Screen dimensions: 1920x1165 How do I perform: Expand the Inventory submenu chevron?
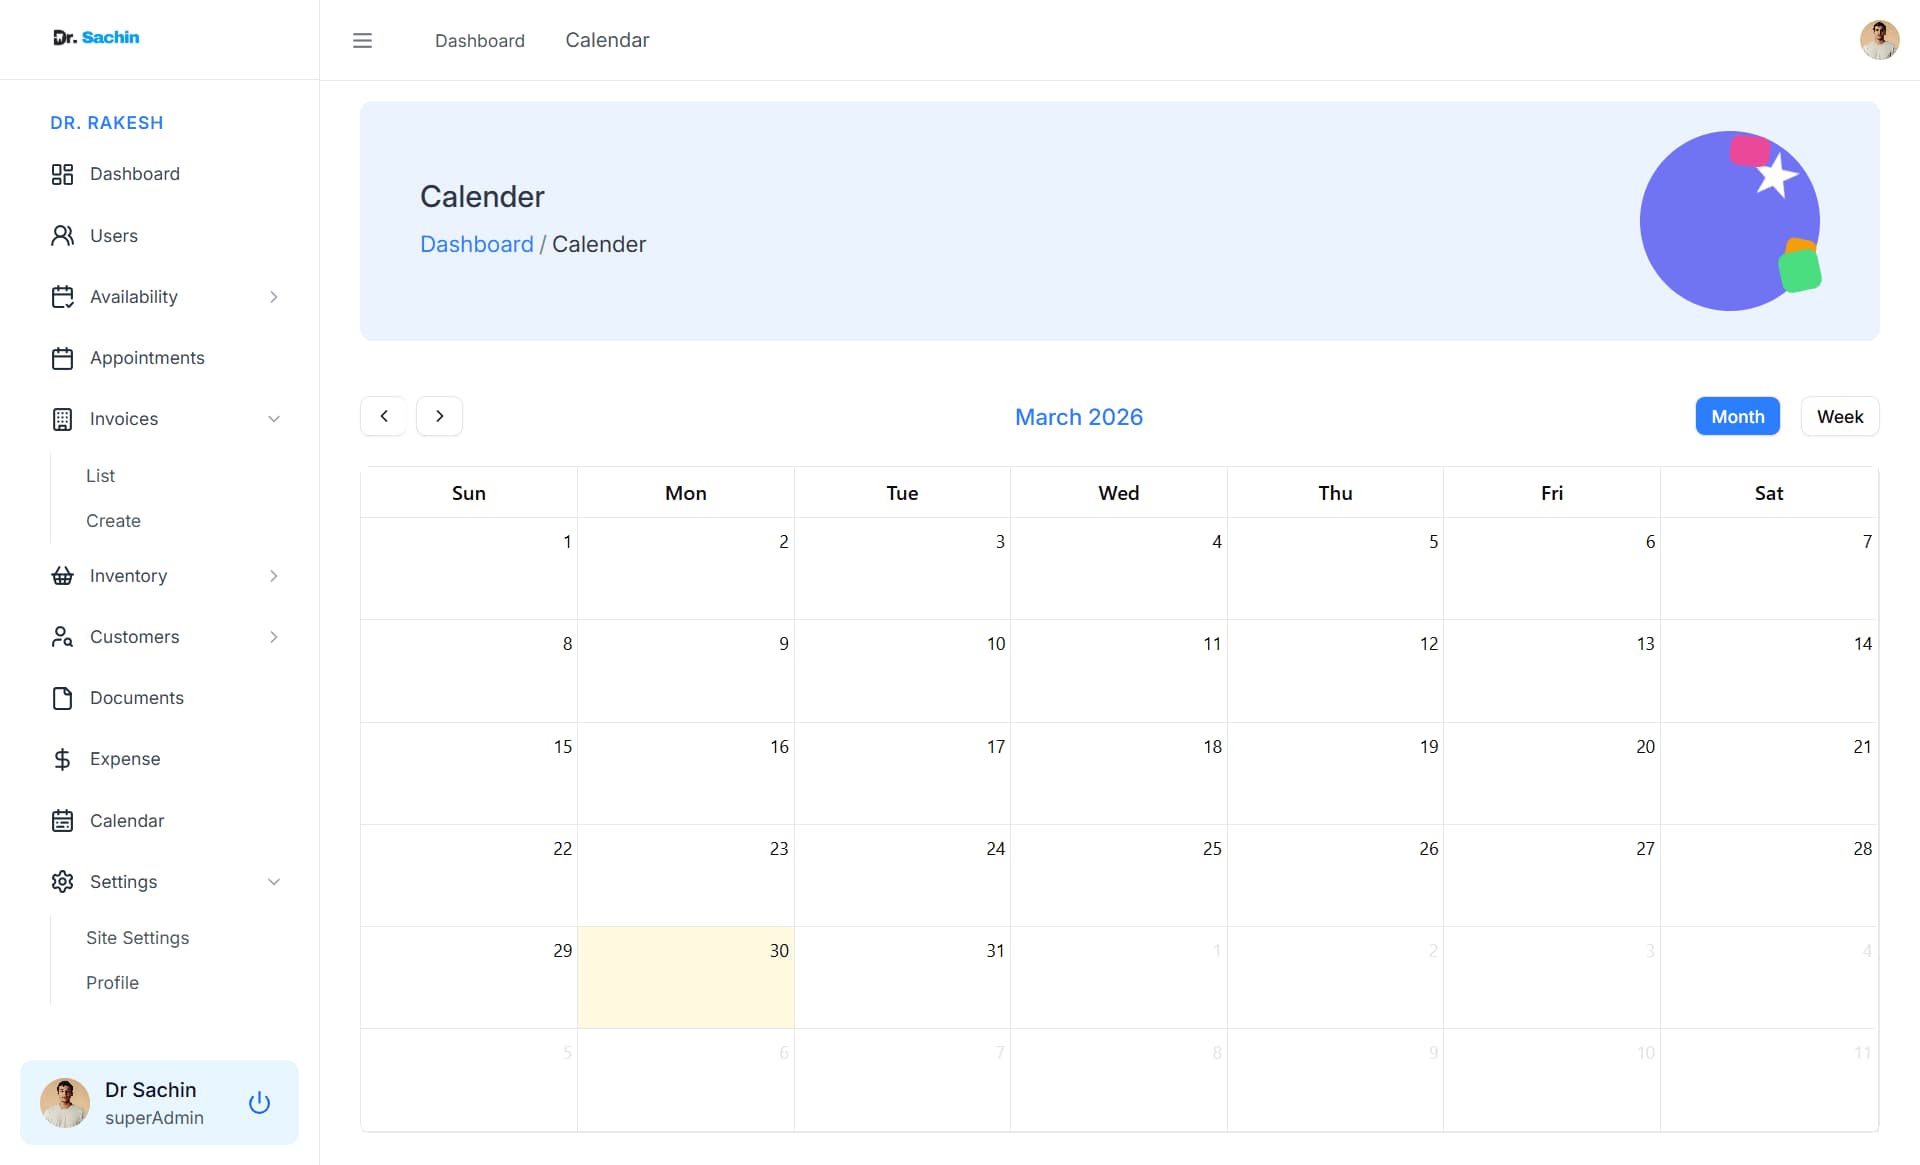273,576
